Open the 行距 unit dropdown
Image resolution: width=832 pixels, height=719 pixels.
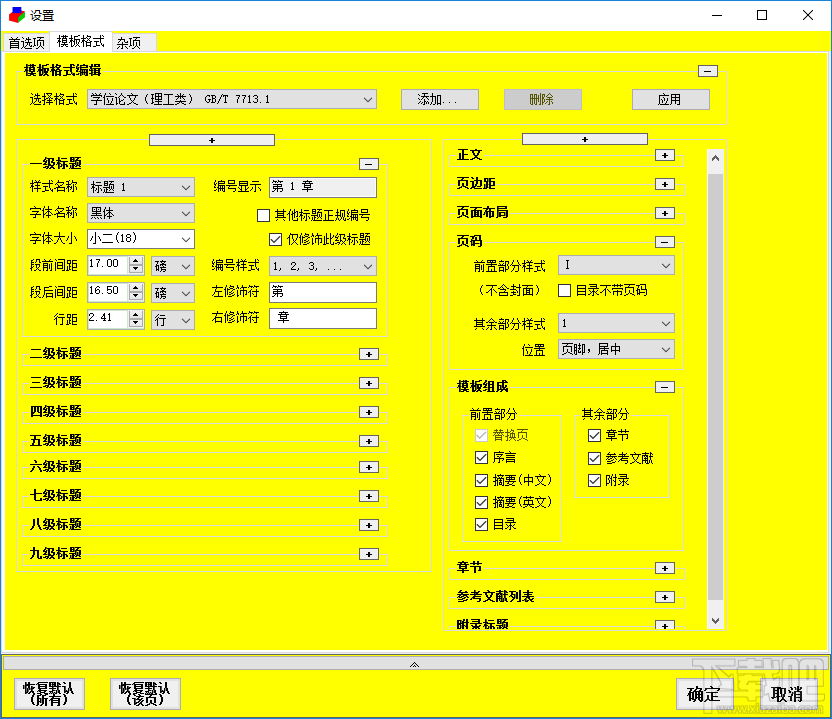pyautogui.click(x=172, y=320)
